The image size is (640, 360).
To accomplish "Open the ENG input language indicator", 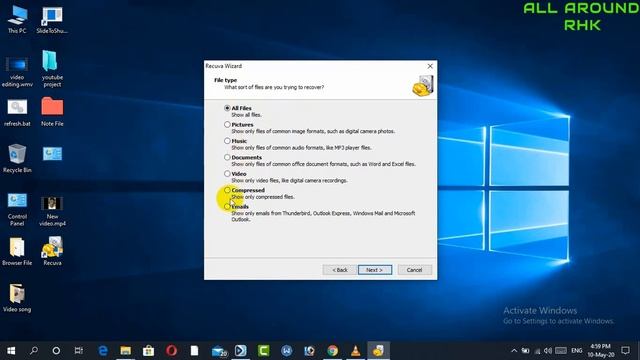I will coord(577,351).
